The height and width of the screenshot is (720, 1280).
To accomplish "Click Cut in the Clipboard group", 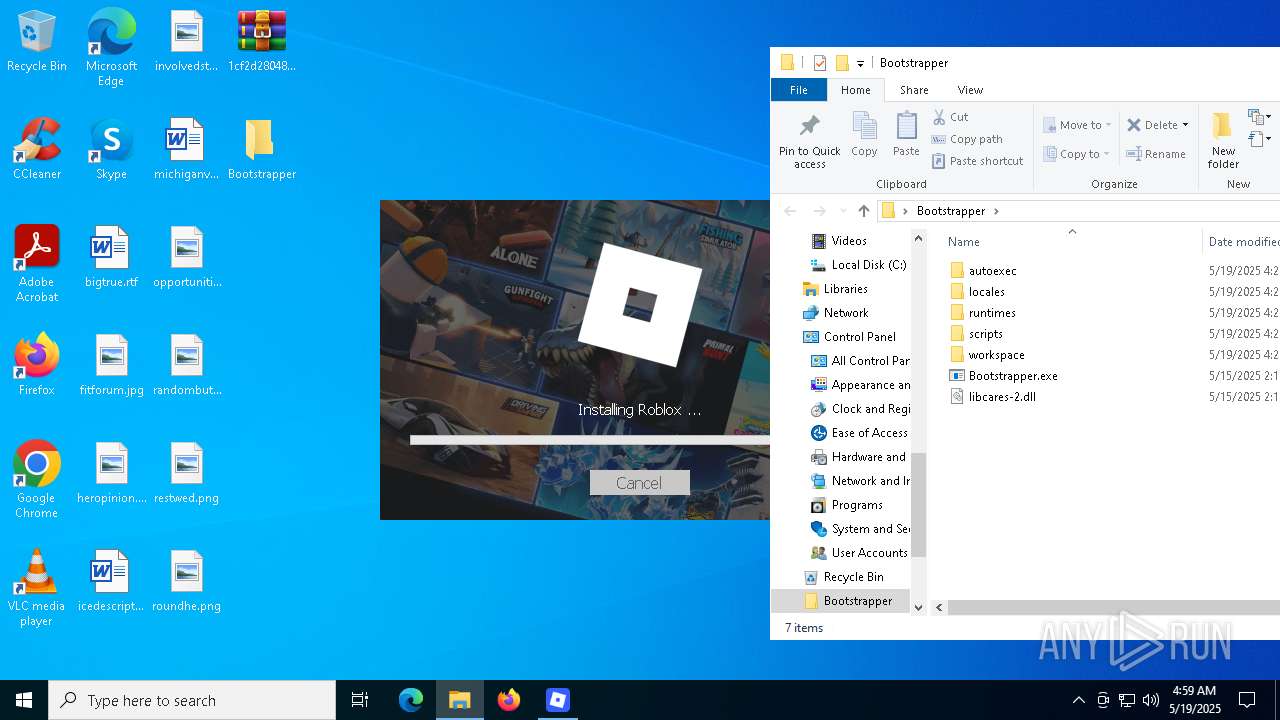I will click(950, 117).
